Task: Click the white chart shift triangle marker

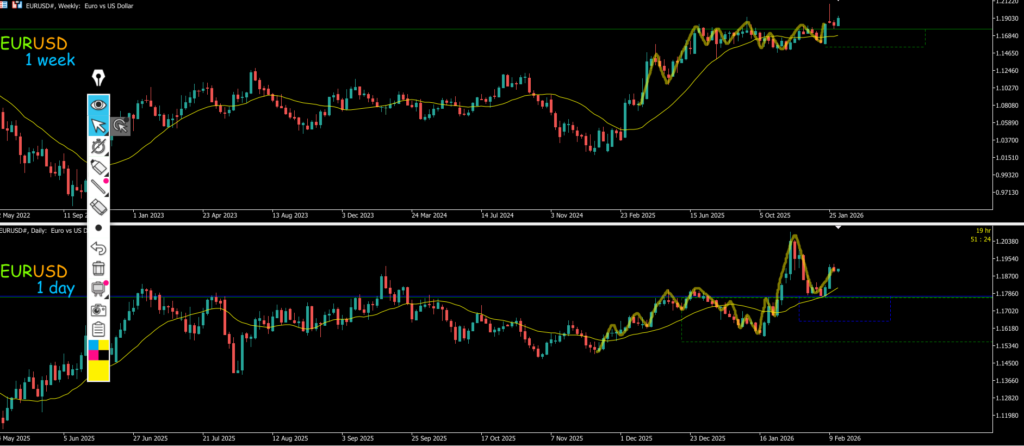Action: 838,229
